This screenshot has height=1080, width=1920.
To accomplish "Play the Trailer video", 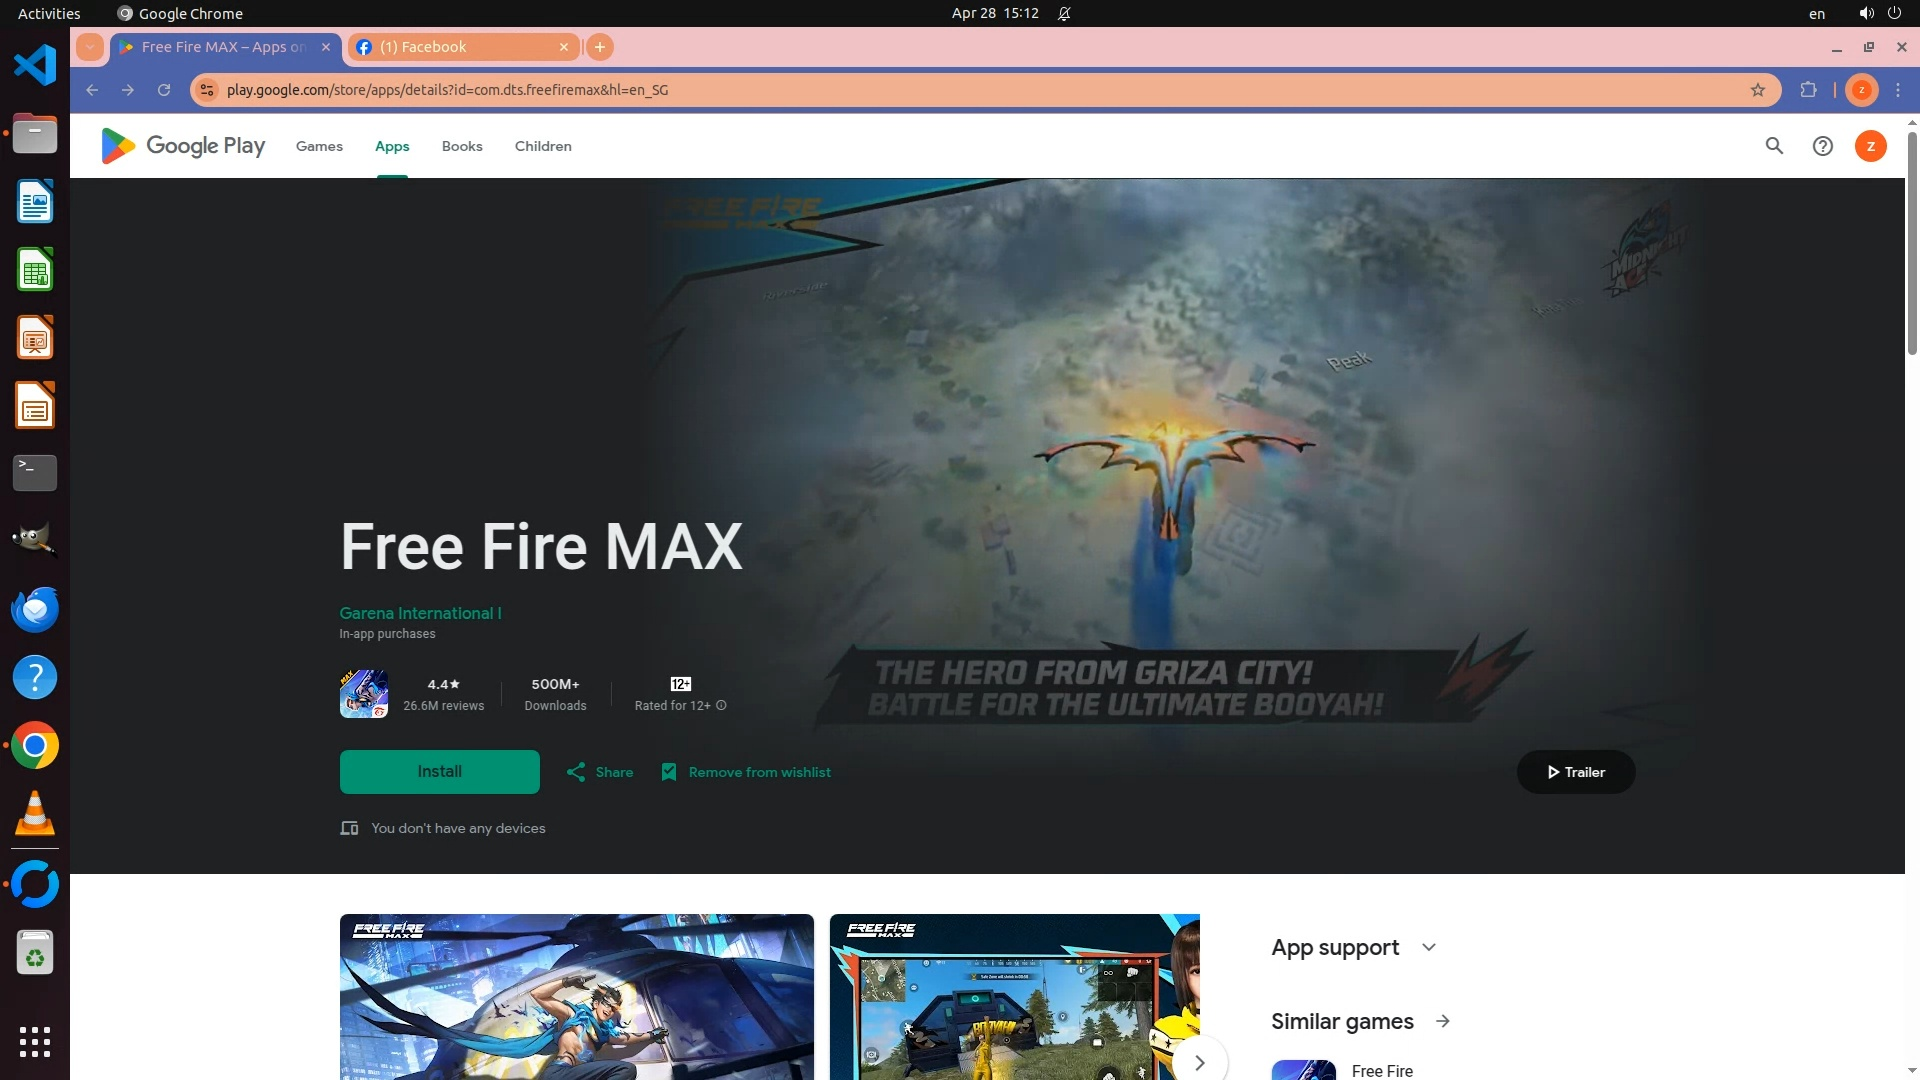I will pos(1575,772).
